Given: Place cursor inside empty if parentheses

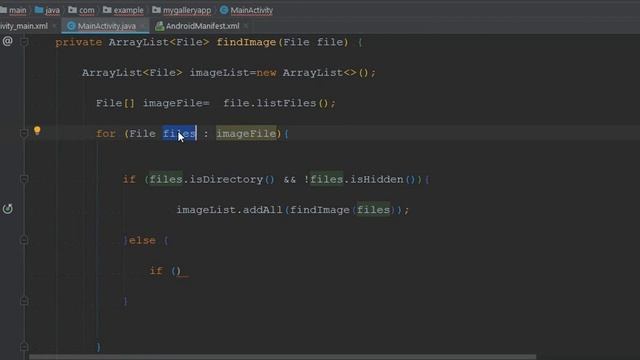Looking at the screenshot, I should tap(176, 271).
